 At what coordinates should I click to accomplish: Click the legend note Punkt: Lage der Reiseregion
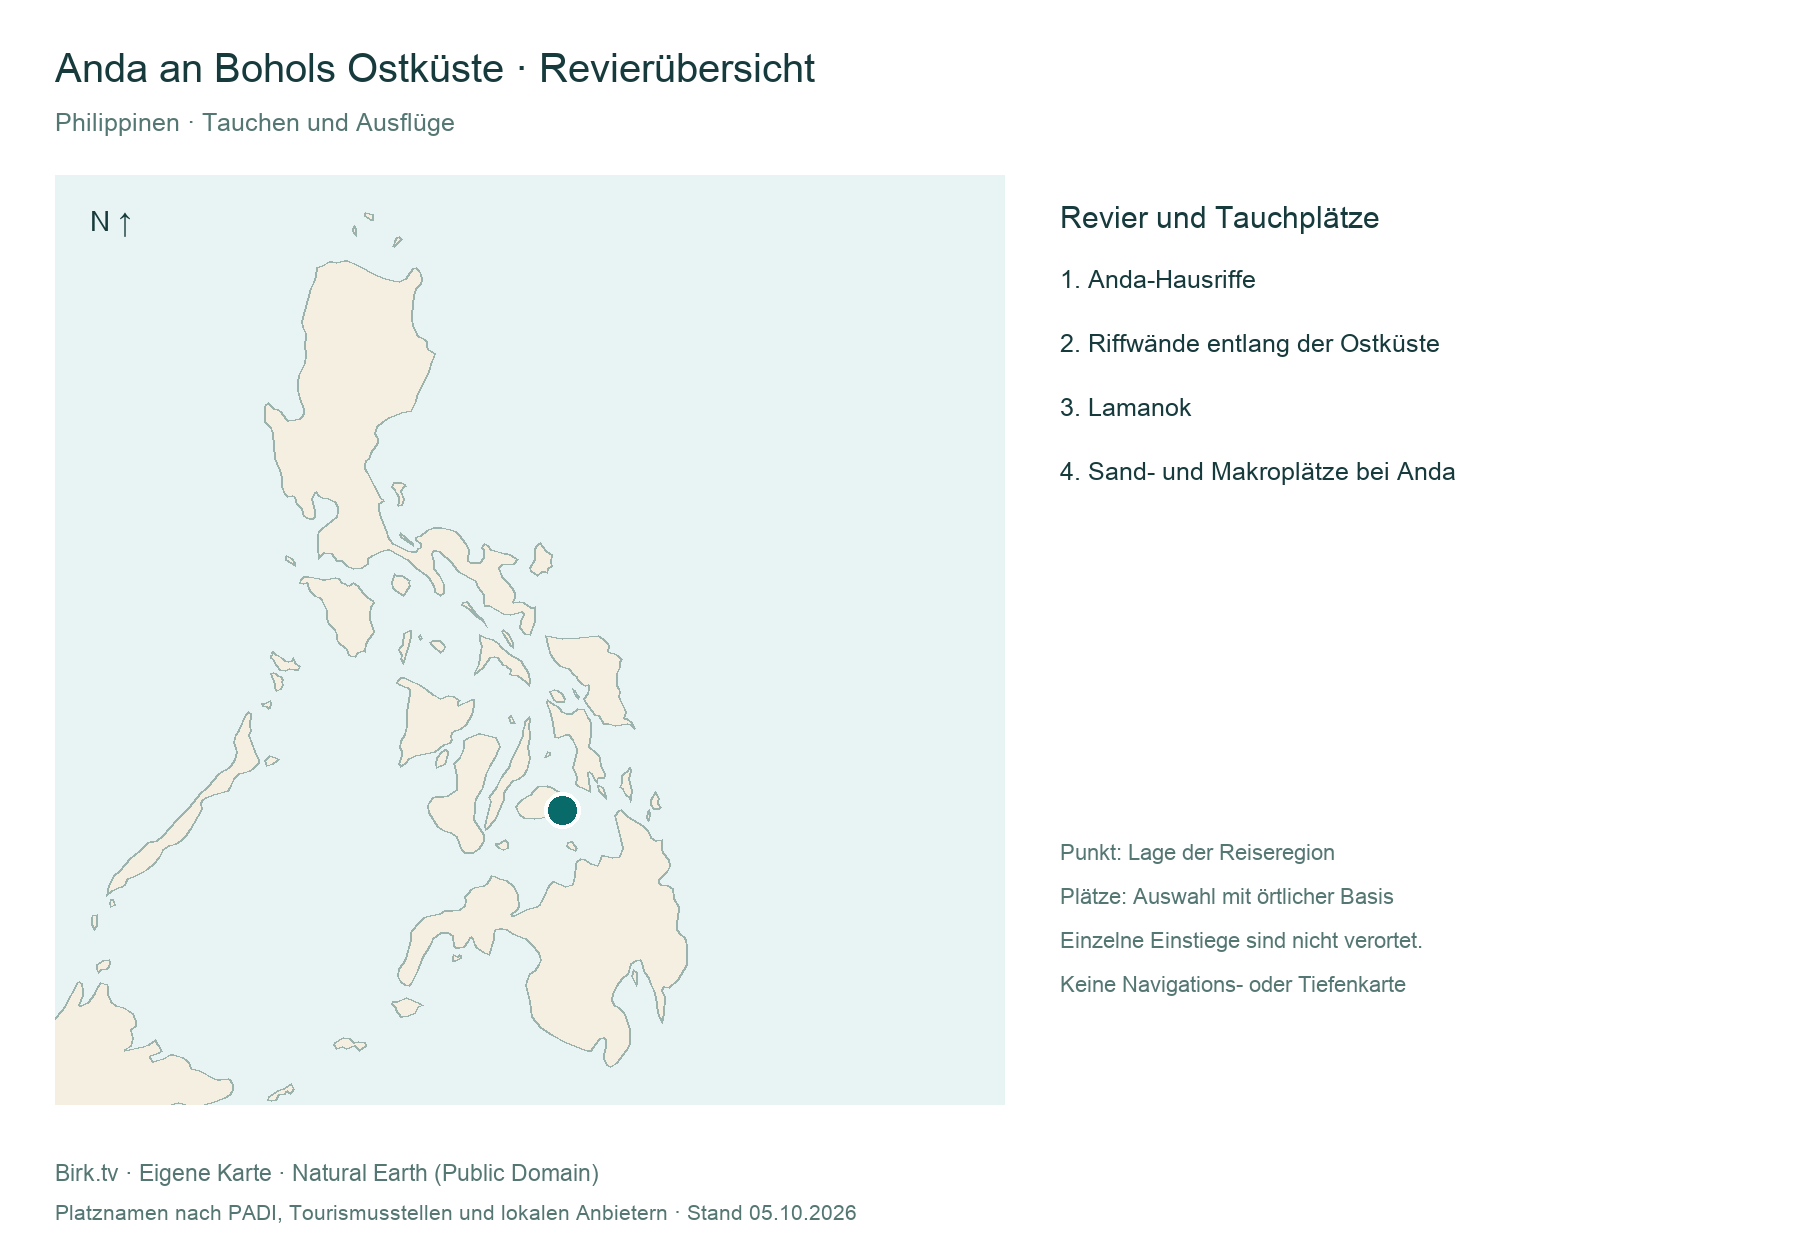point(1197,853)
